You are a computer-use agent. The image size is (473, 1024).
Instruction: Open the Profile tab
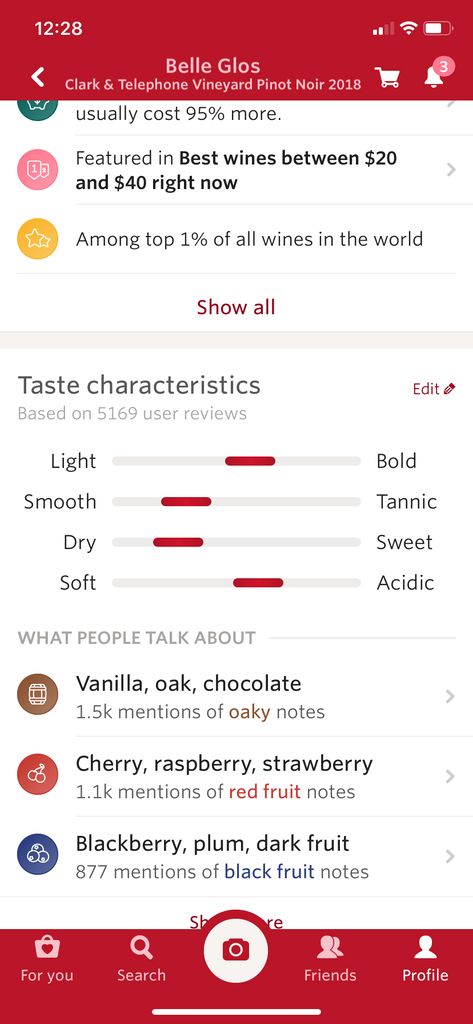tap(425, 959)
